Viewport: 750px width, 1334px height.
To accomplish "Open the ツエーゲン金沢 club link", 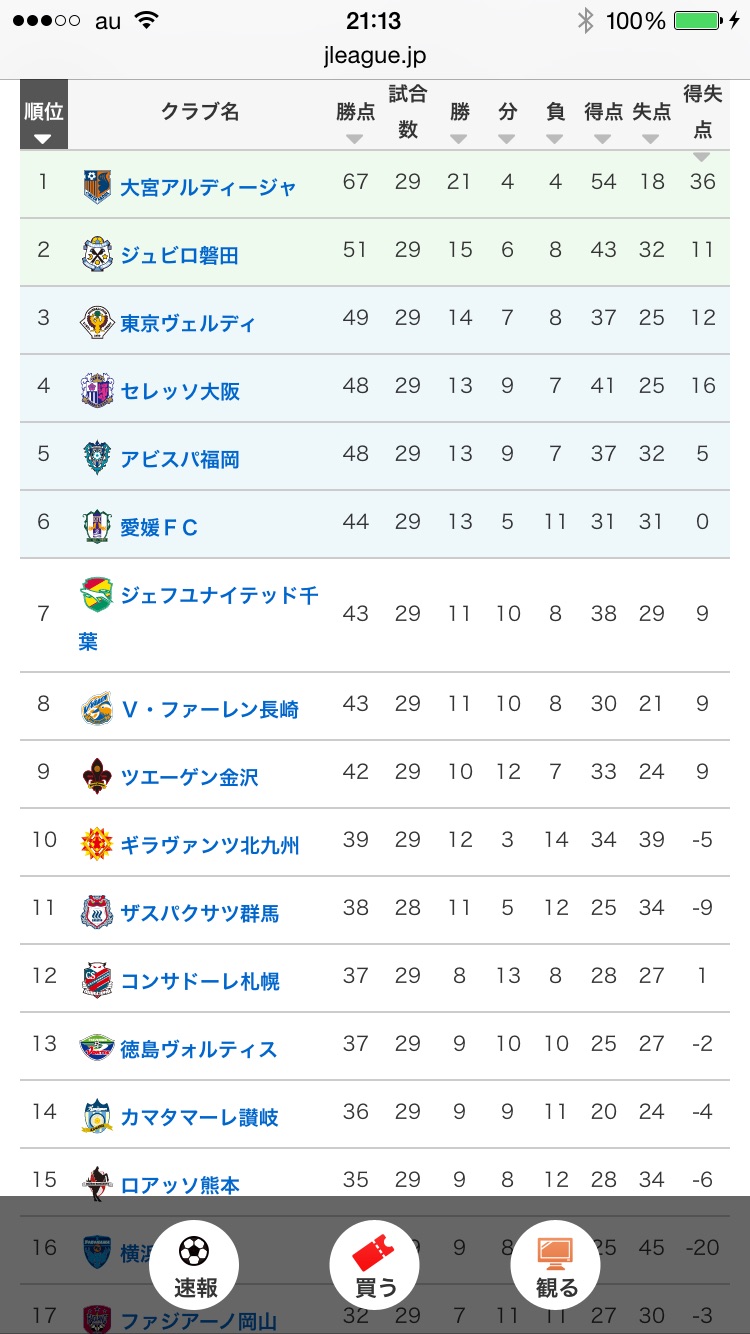I will pyautogui.click(x=189, y=777).
